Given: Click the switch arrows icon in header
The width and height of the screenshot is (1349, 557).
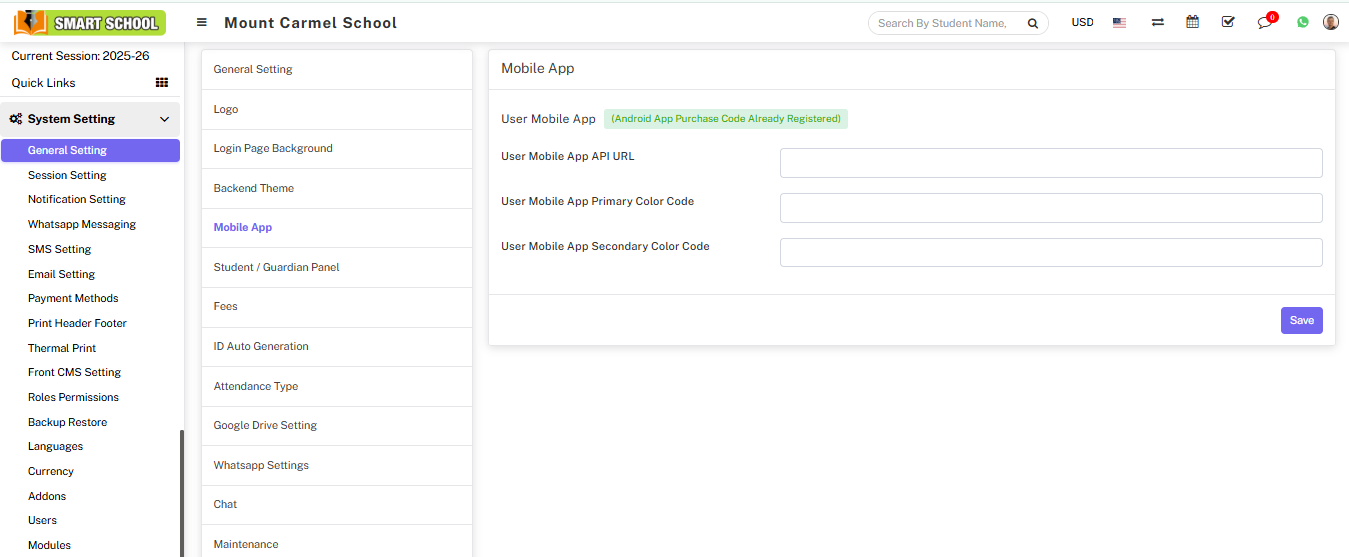Looking at the screenshot, I should pyautogui.click(x=1157, y=22).
